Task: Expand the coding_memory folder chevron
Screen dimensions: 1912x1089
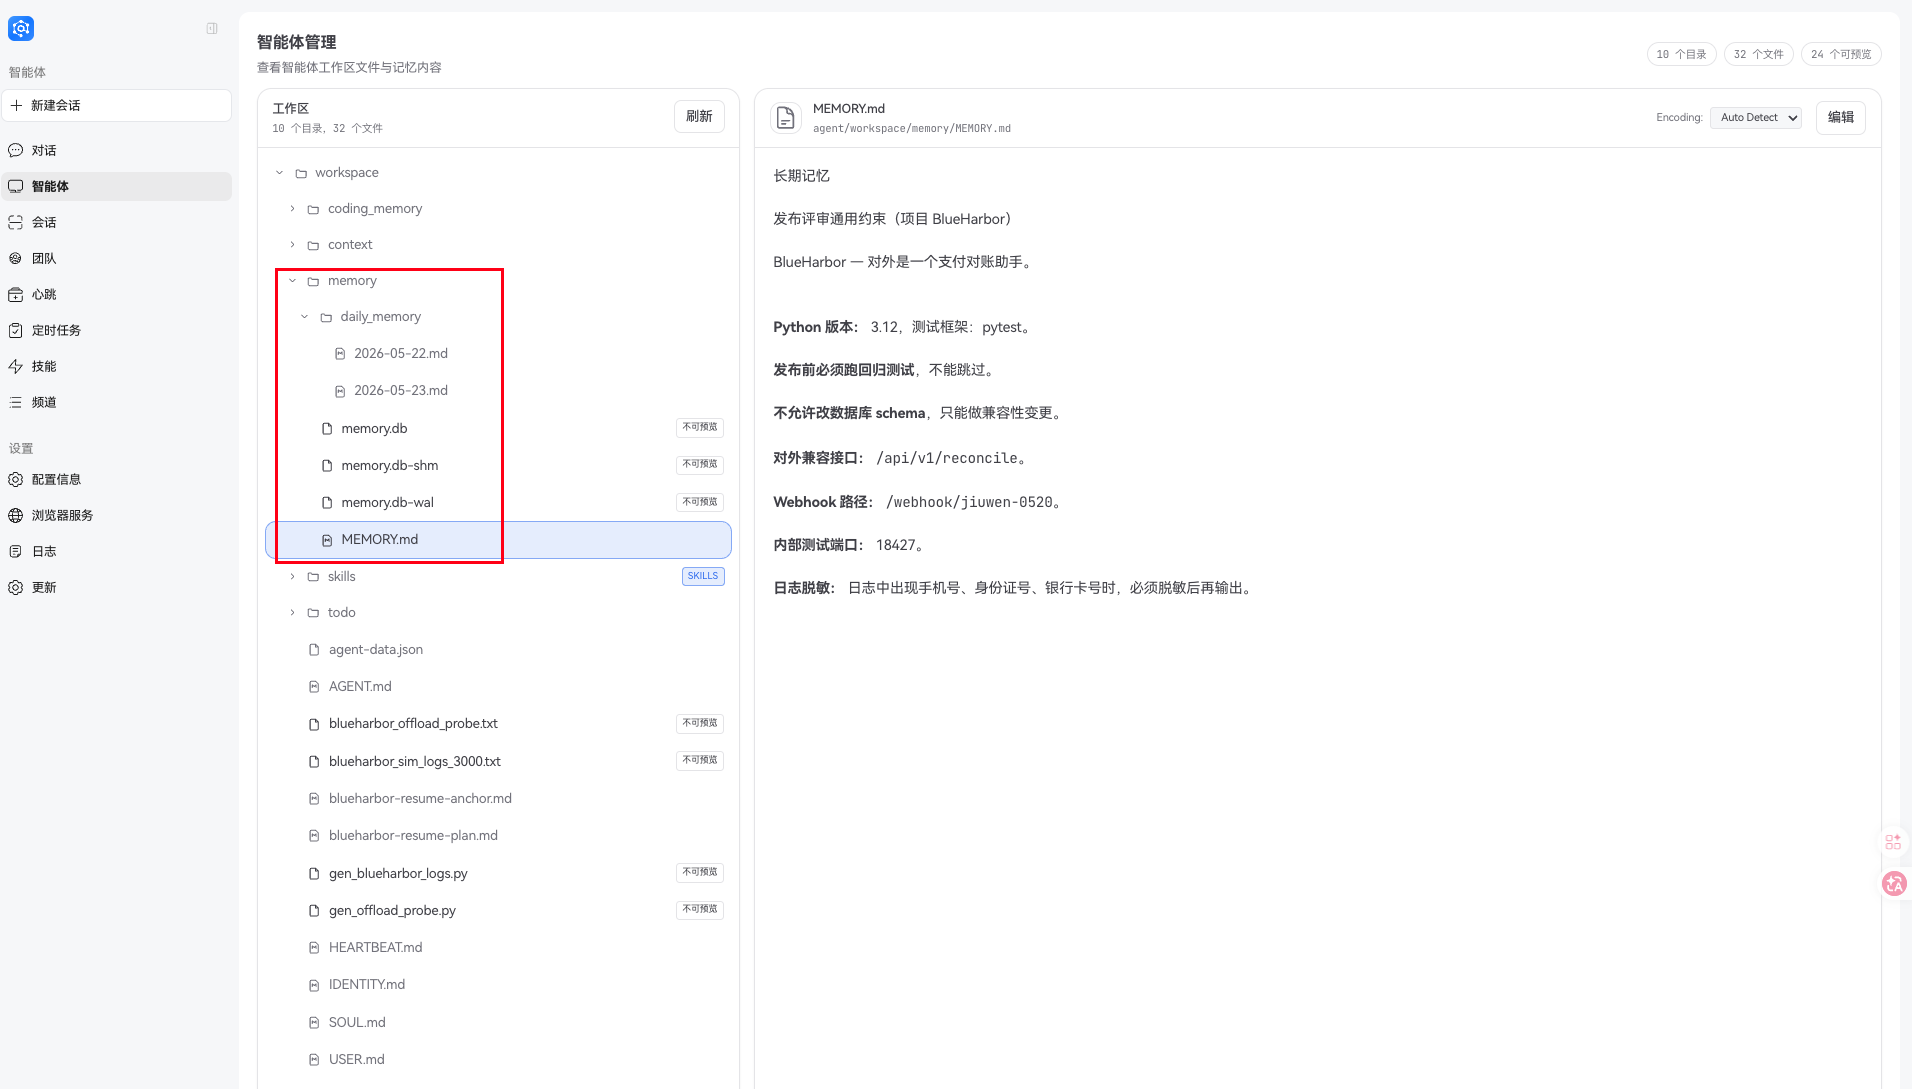Action: coord(292,209)
